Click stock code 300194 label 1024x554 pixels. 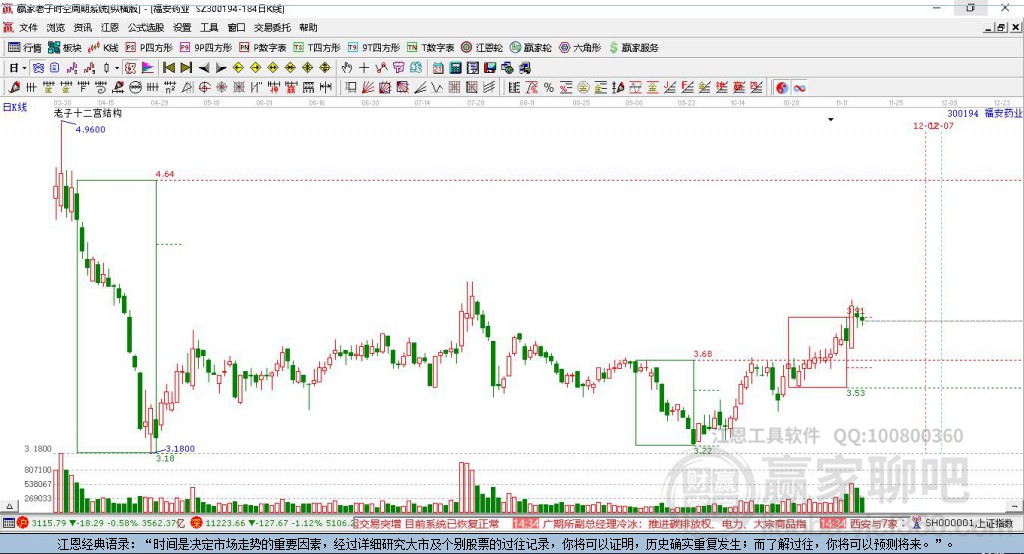click(x=963, y=113)
